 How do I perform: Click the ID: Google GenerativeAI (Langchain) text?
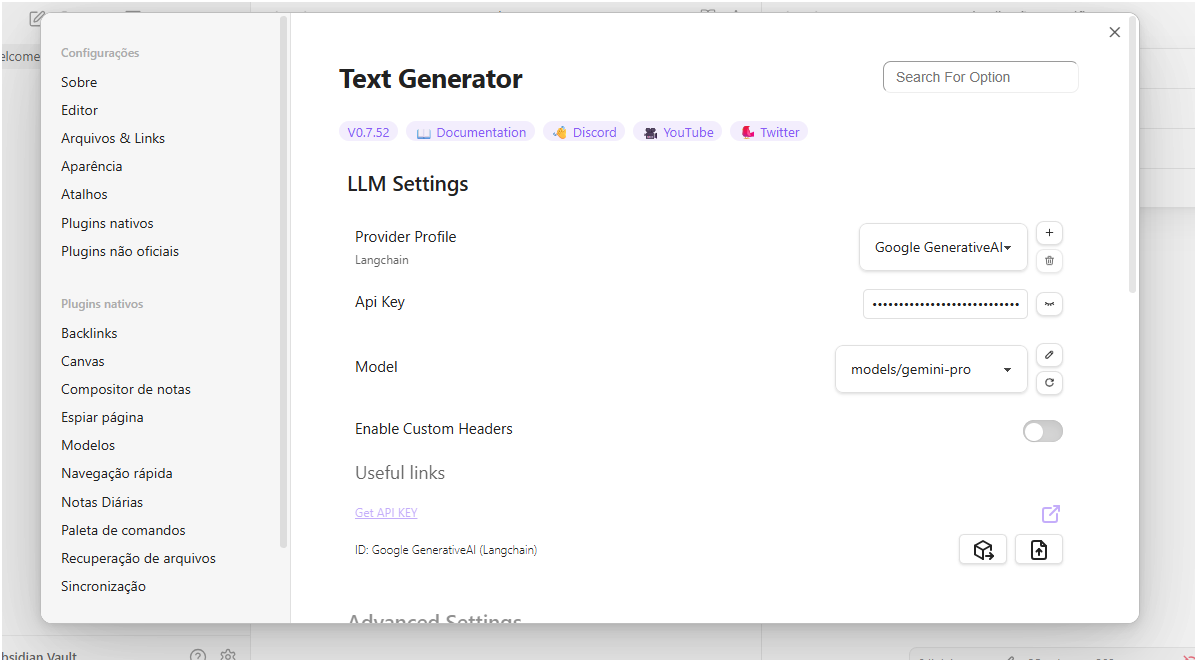446,550
